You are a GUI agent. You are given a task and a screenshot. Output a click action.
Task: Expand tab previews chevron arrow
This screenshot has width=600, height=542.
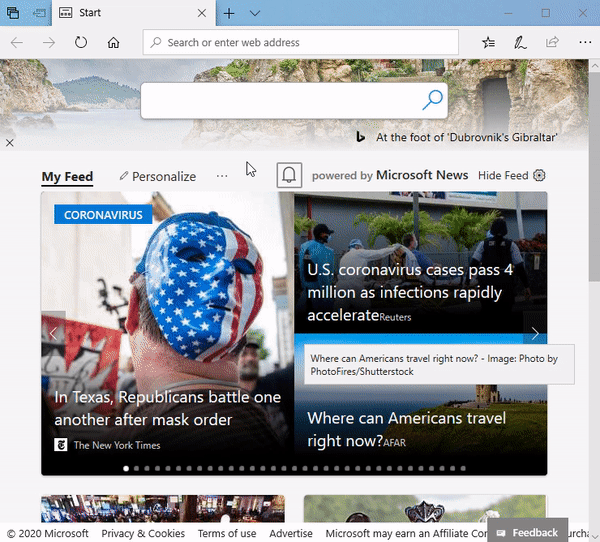click(x=255, y=13)
